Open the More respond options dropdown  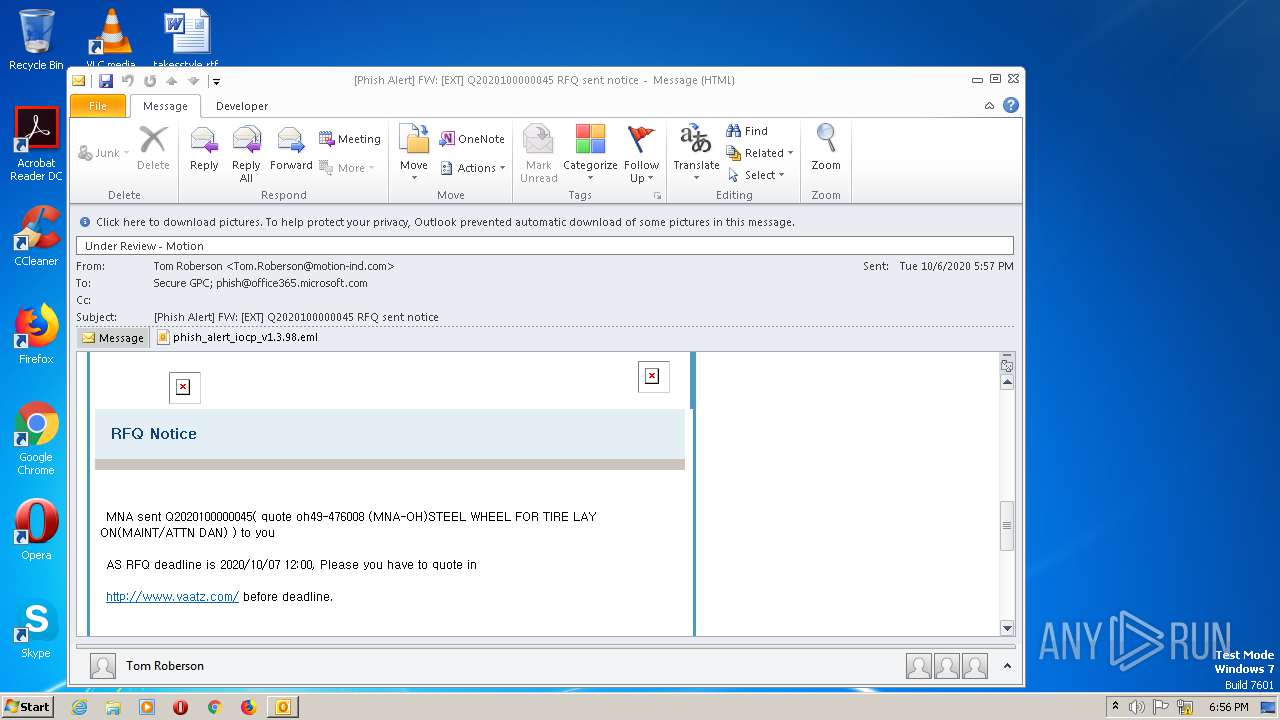point(347,168)
